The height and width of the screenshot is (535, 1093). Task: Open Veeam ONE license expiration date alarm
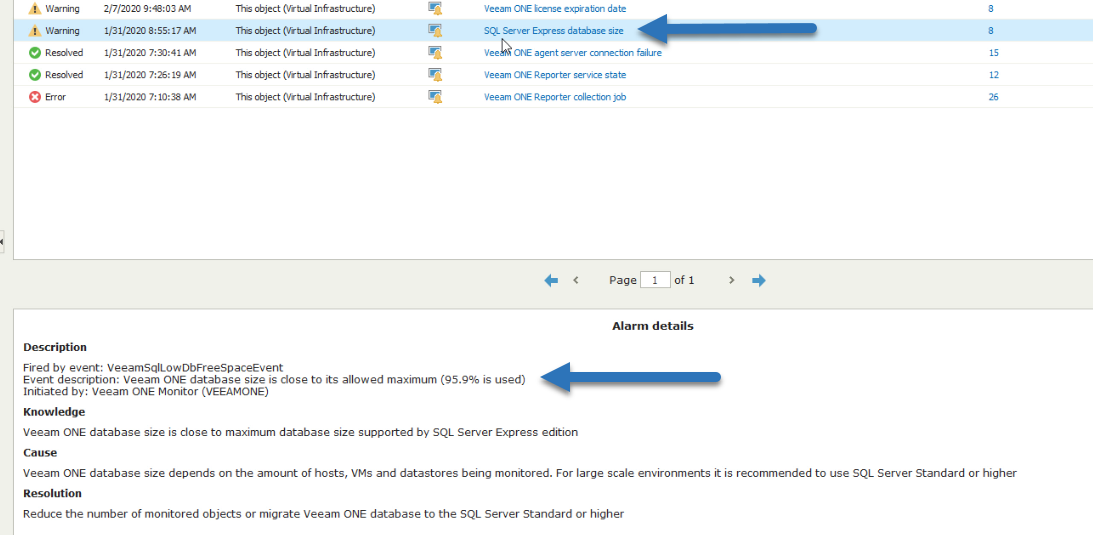(555, 9)
